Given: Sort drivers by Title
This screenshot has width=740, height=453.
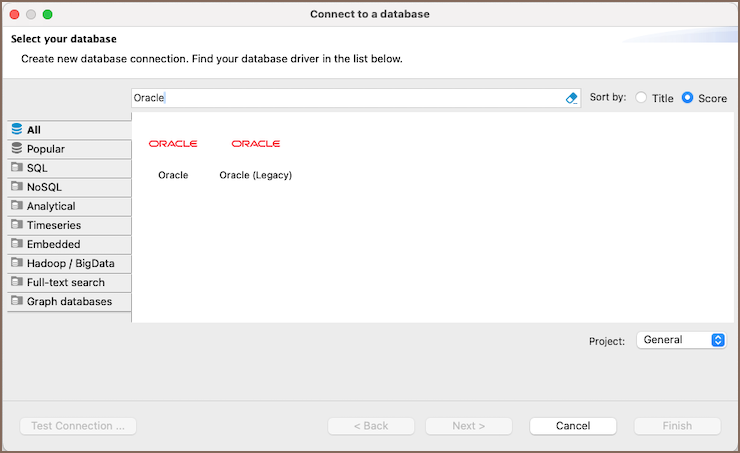Looking at the screenshot, I should coord(642,98).
